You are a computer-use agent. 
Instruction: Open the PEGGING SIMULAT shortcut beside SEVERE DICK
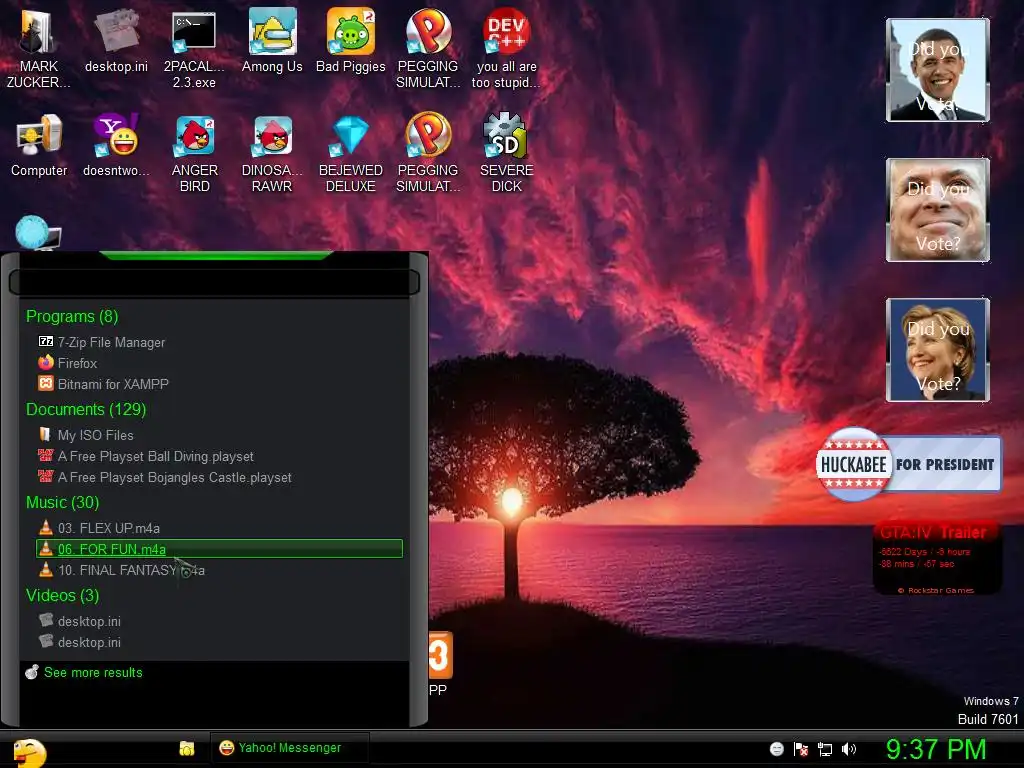tap(428, 153)
